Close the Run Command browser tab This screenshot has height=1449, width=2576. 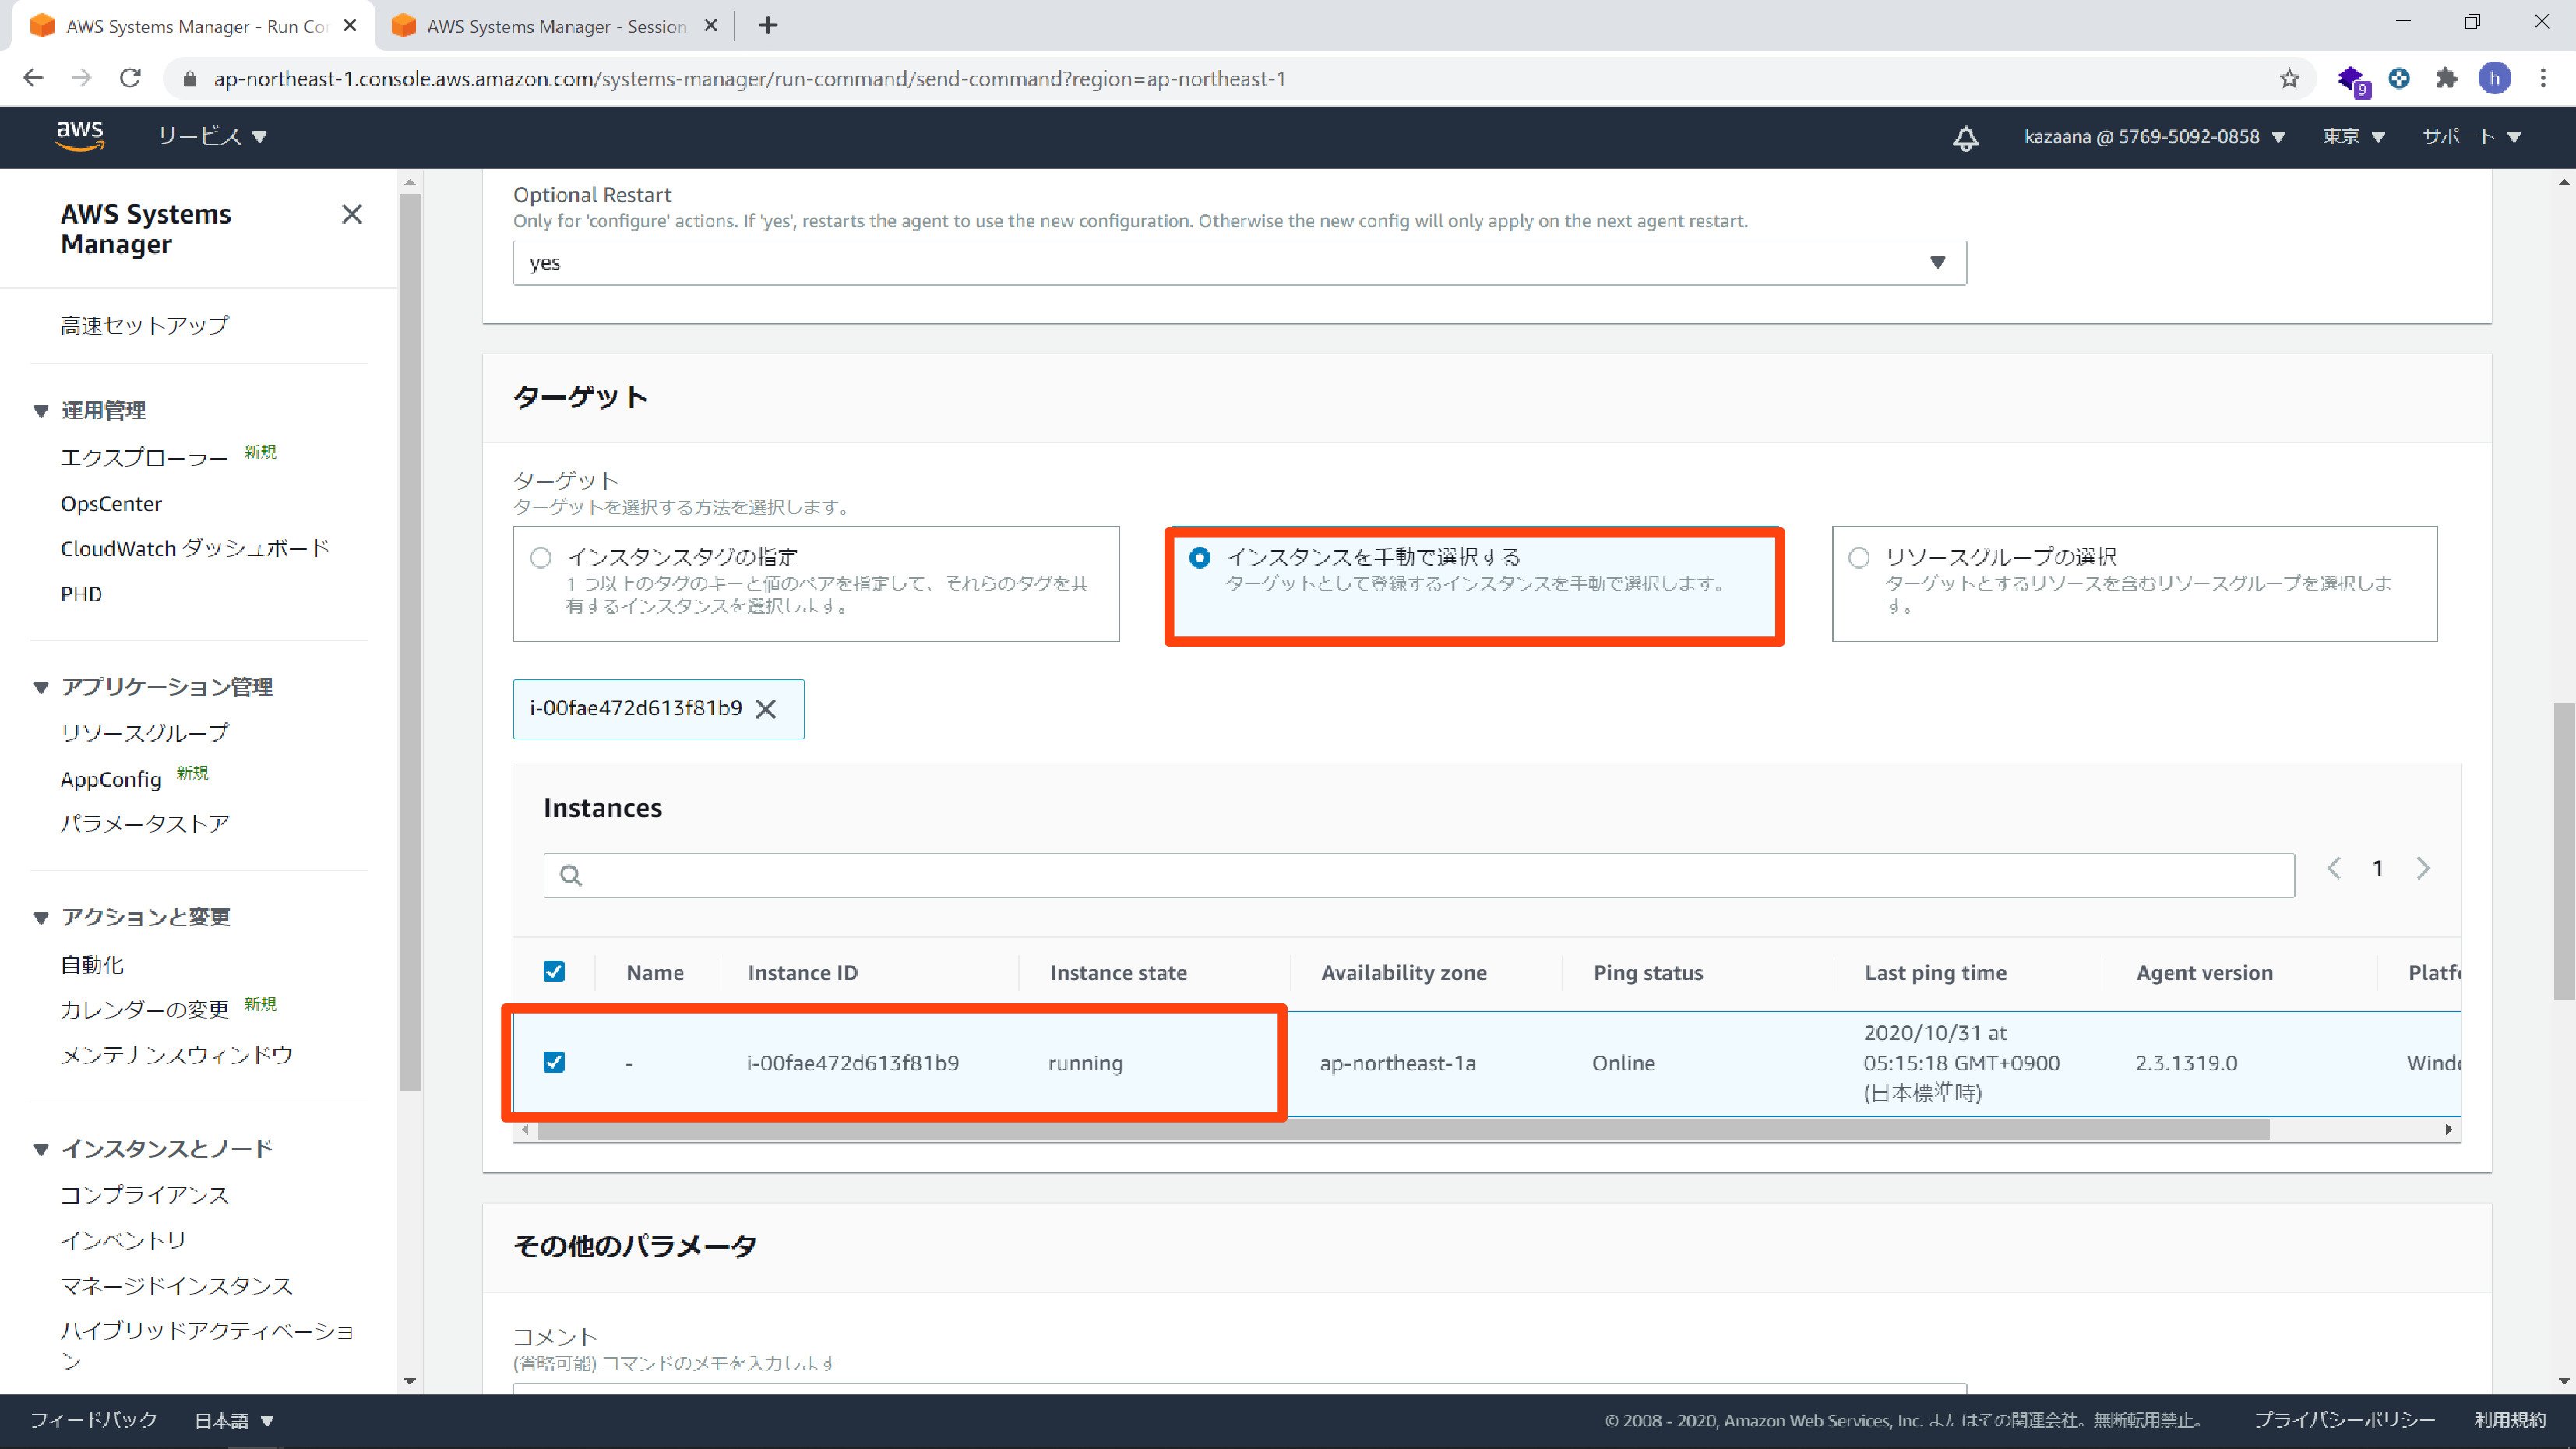tap(350, 25)
